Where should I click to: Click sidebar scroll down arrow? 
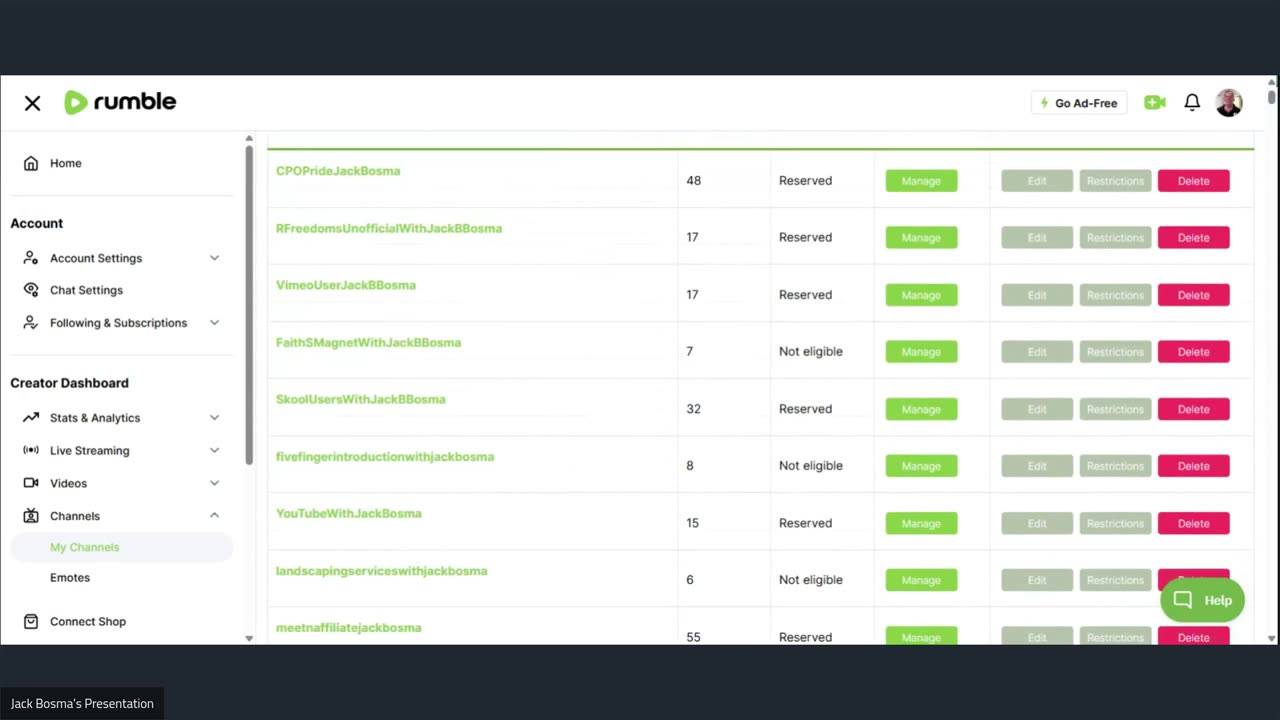tap(249, 638)
